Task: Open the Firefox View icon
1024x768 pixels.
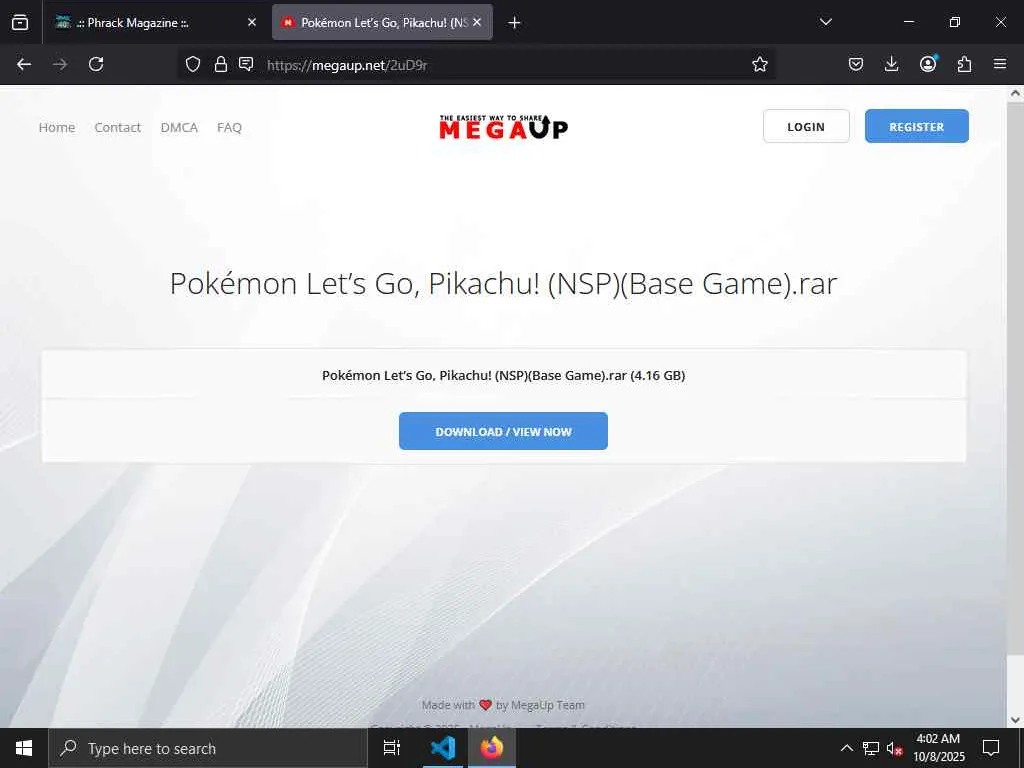Action: pos(20,22)
